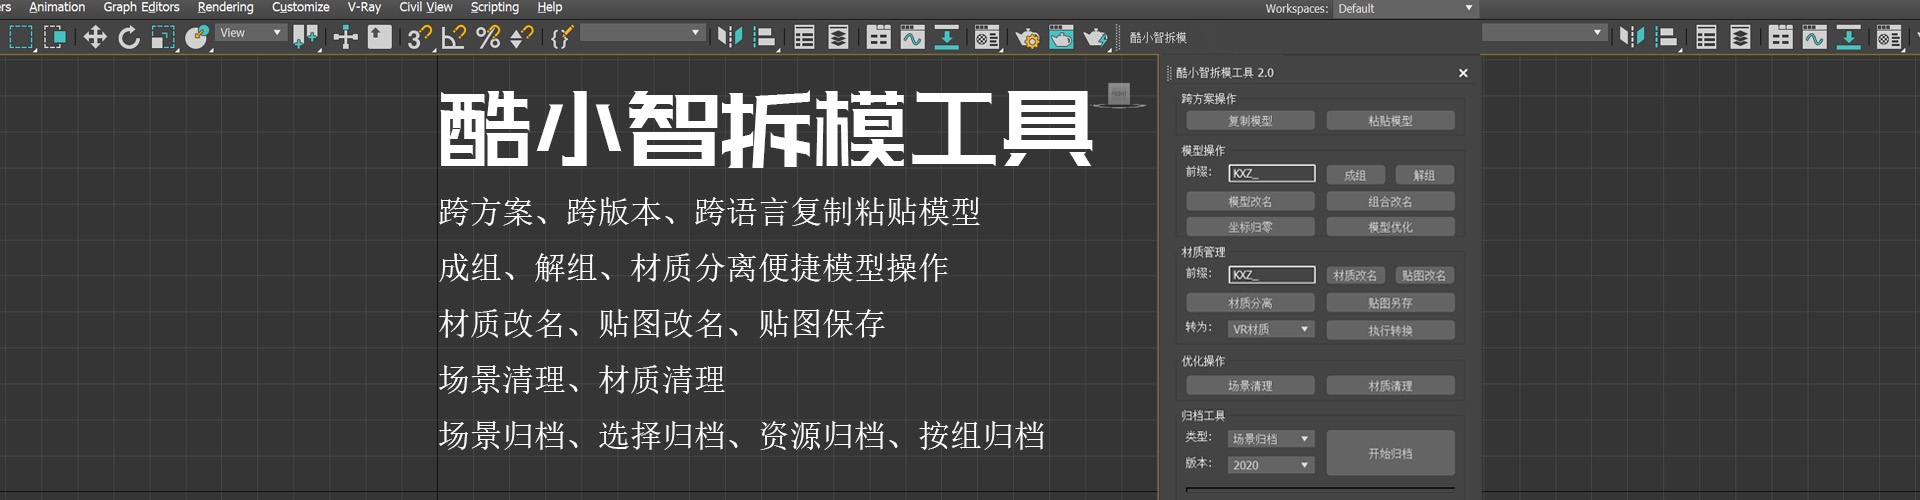Image resolution: width=1920 pixels, height=500 pixels.
Task: Open the VR材质 conversion type dropdown
Action: tap(1271, 329)
